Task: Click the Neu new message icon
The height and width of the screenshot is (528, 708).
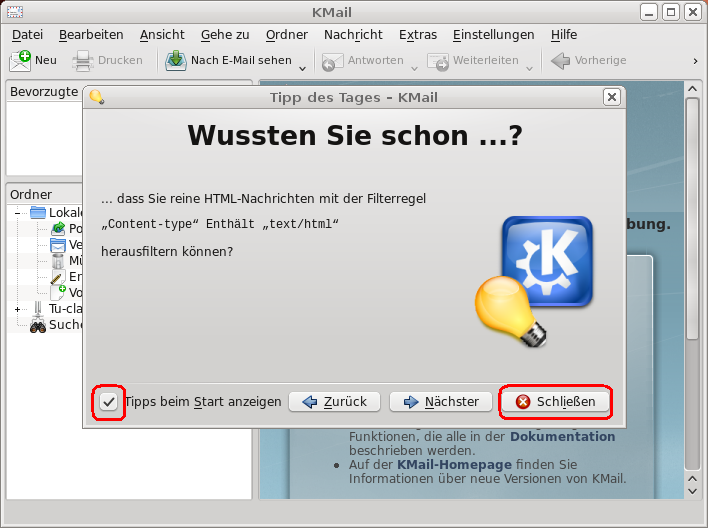Action: (20, 61)
